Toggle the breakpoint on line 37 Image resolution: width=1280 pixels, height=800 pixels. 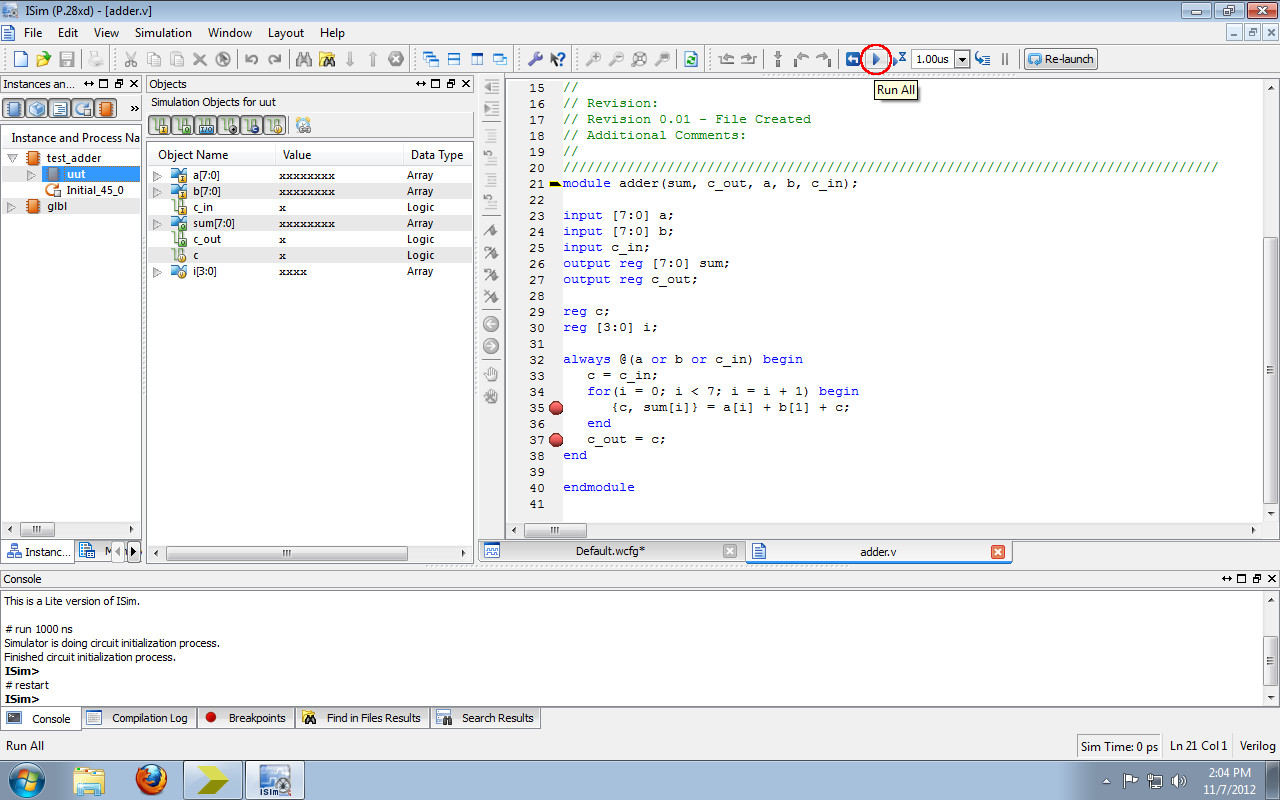click(x=556, y=439)
